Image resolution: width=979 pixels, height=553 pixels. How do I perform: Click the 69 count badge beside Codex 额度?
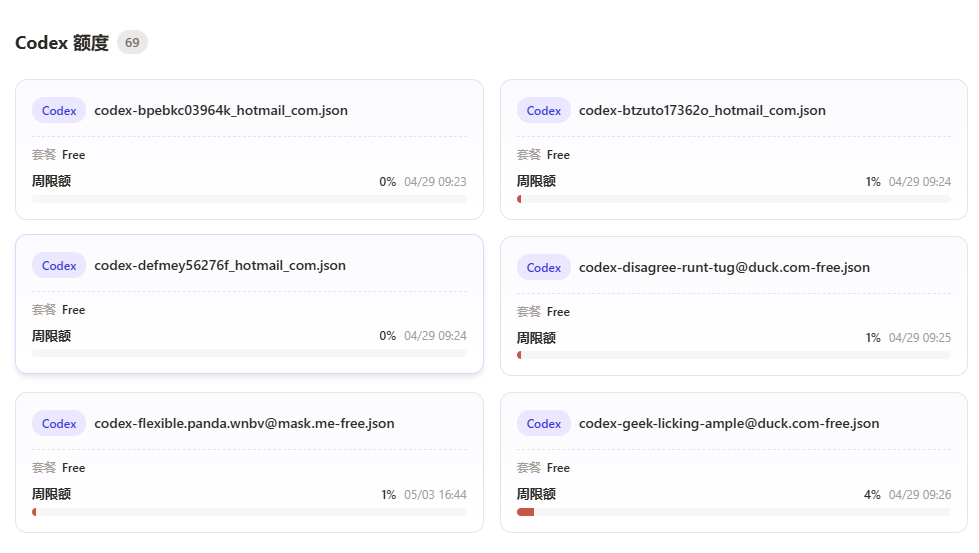coord(132,42)
